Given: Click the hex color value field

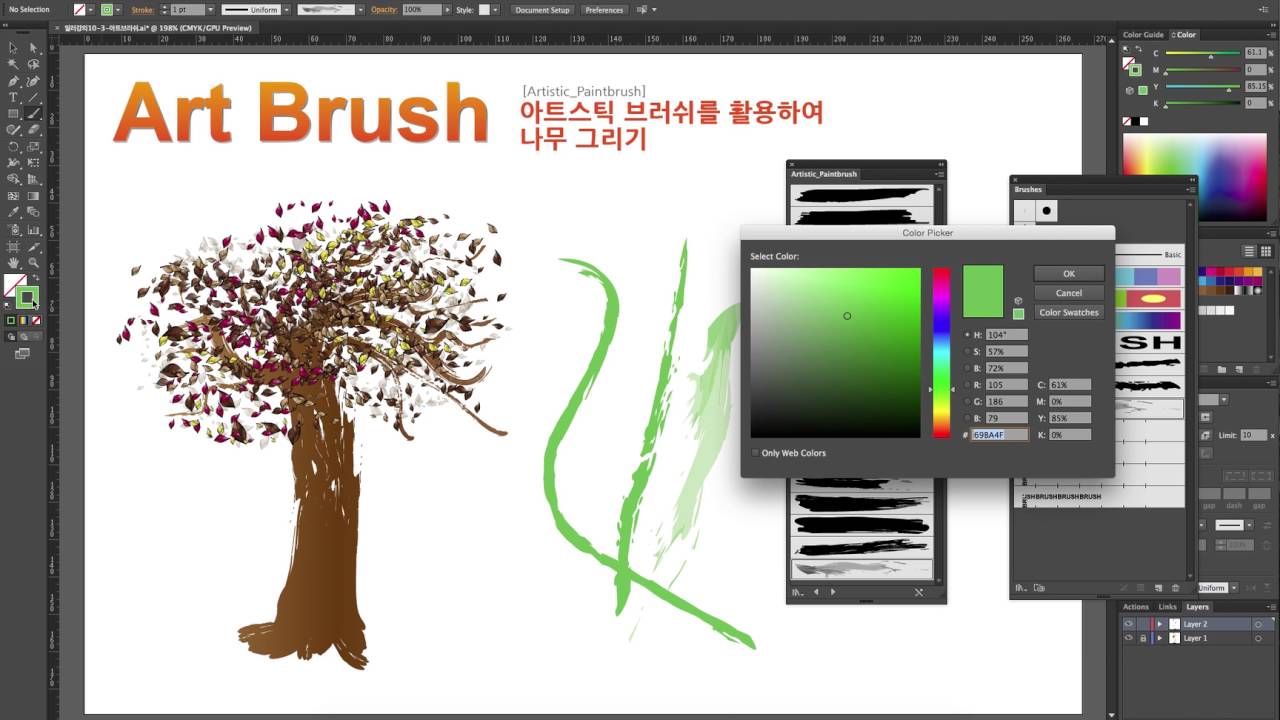Looking at the screenshot, I should 1000,435.
